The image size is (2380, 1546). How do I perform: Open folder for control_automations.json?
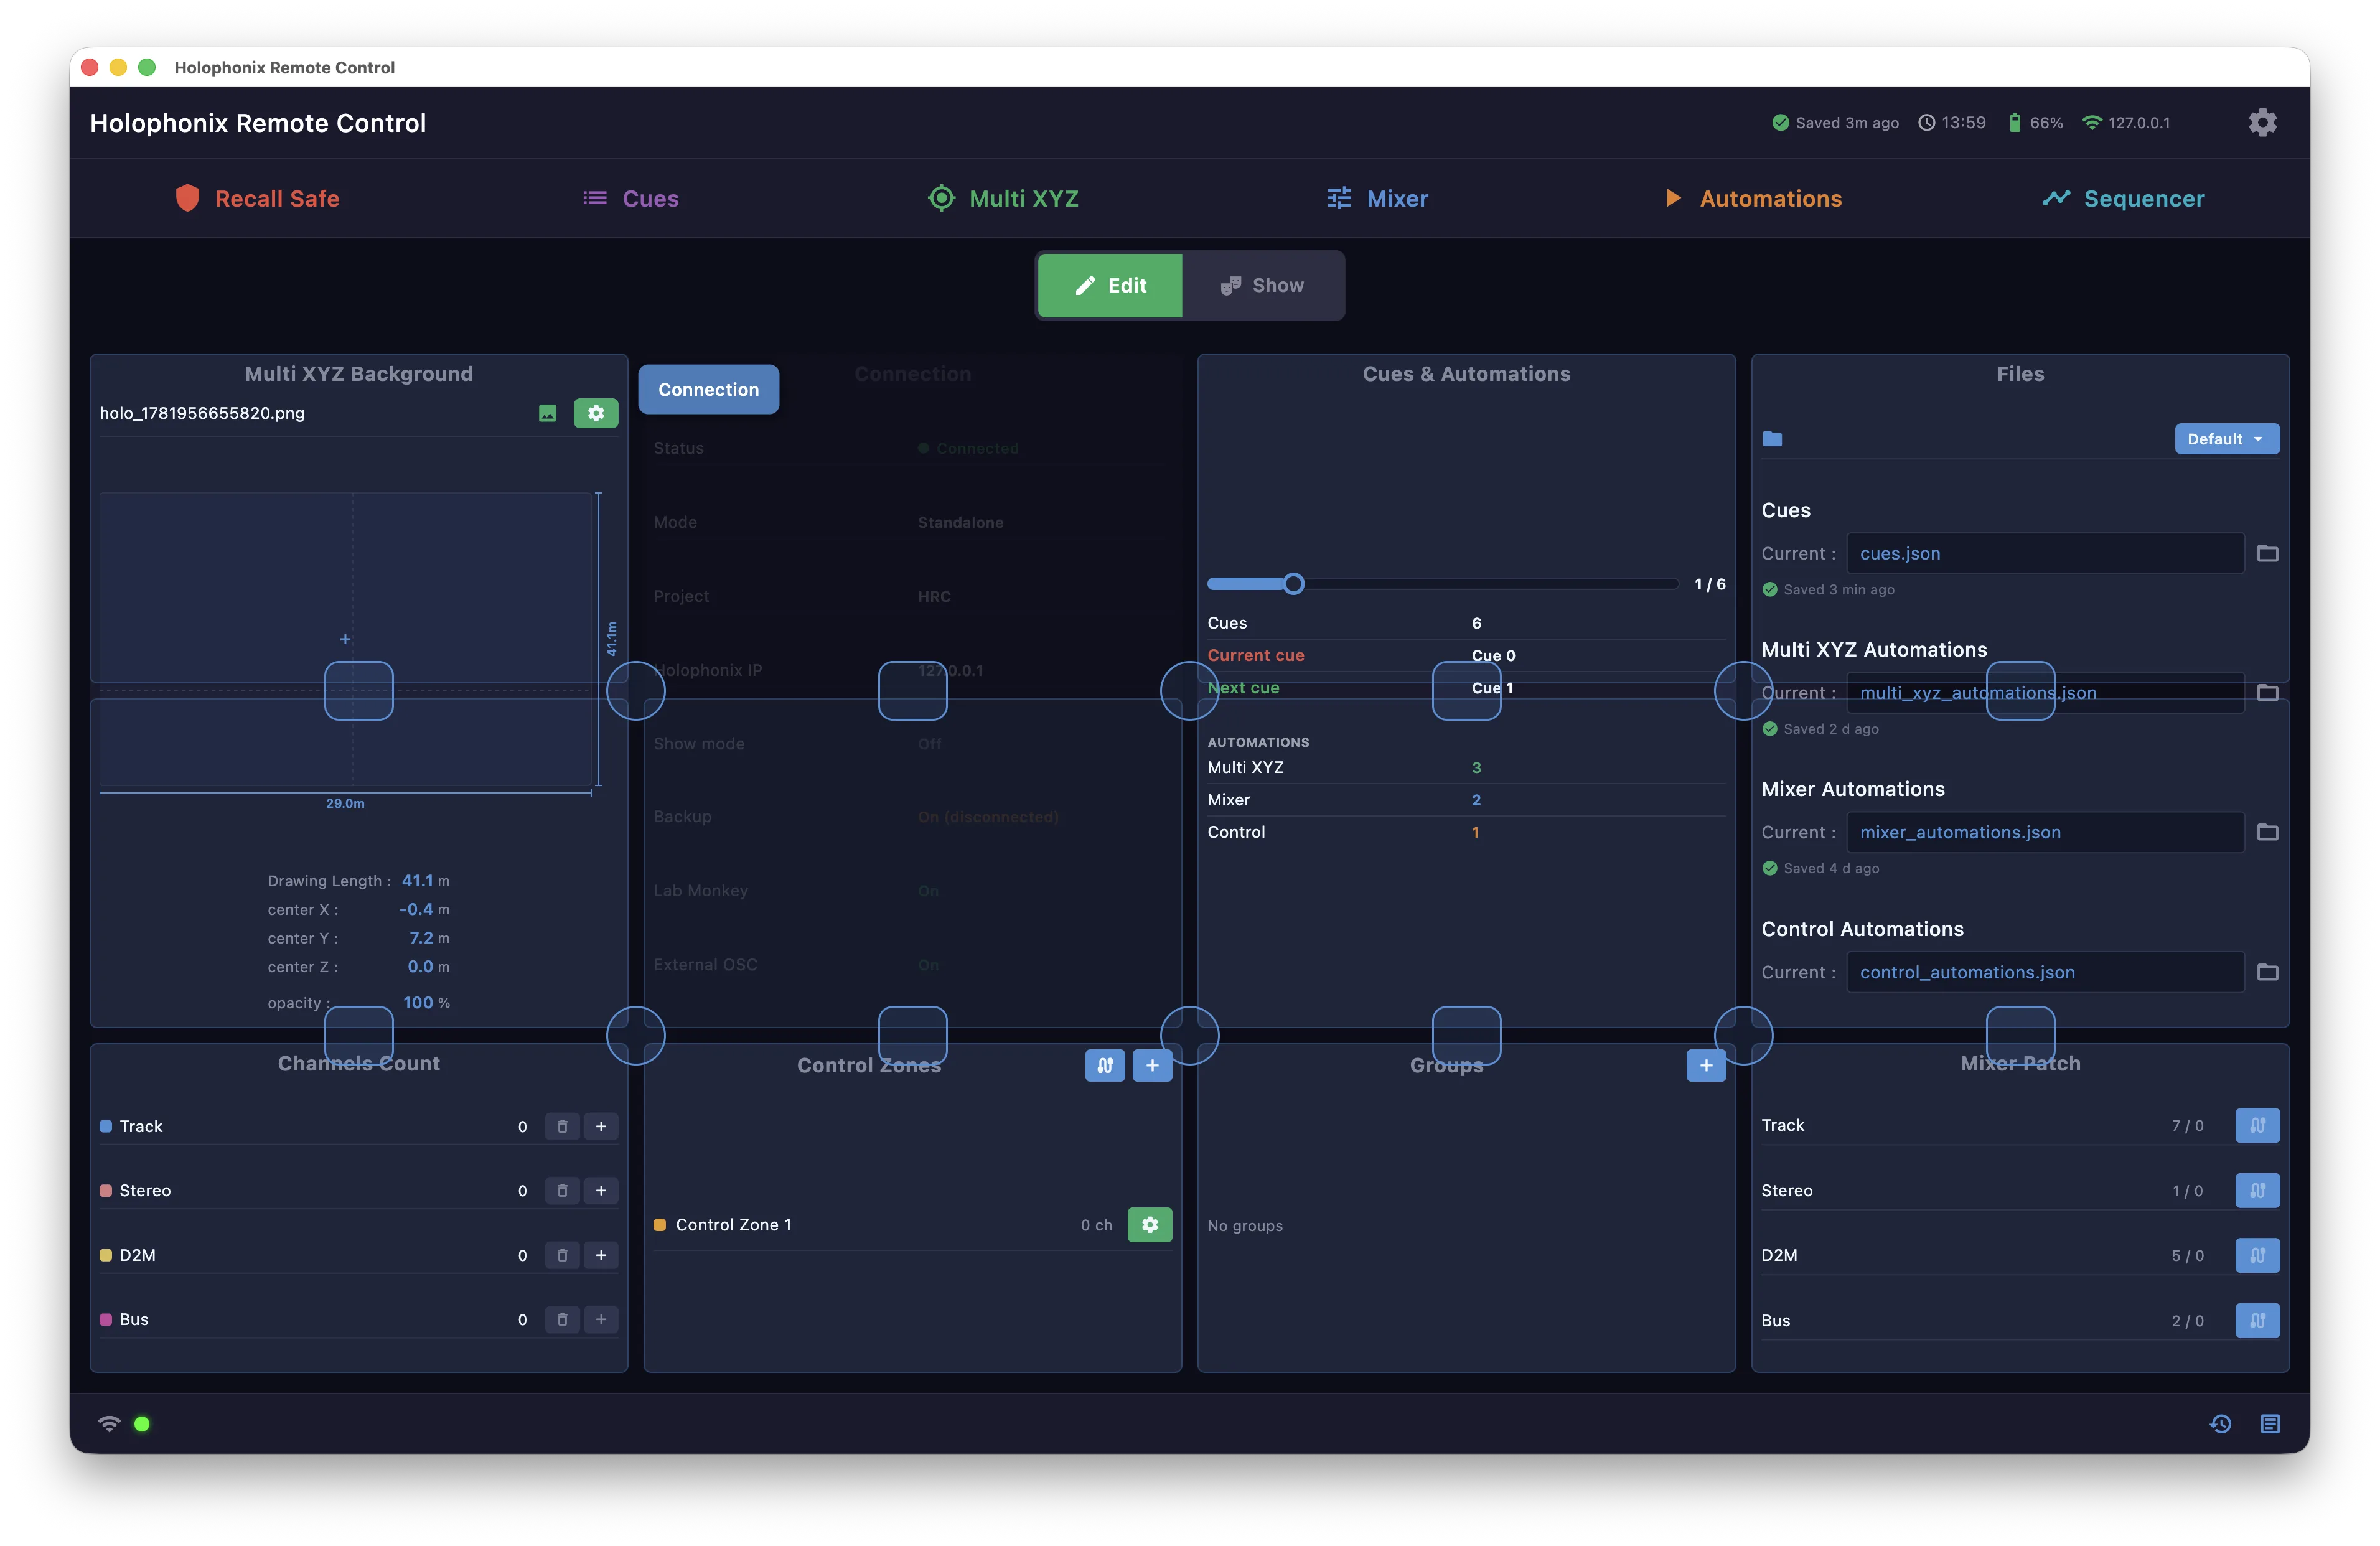click(2267, 972)
